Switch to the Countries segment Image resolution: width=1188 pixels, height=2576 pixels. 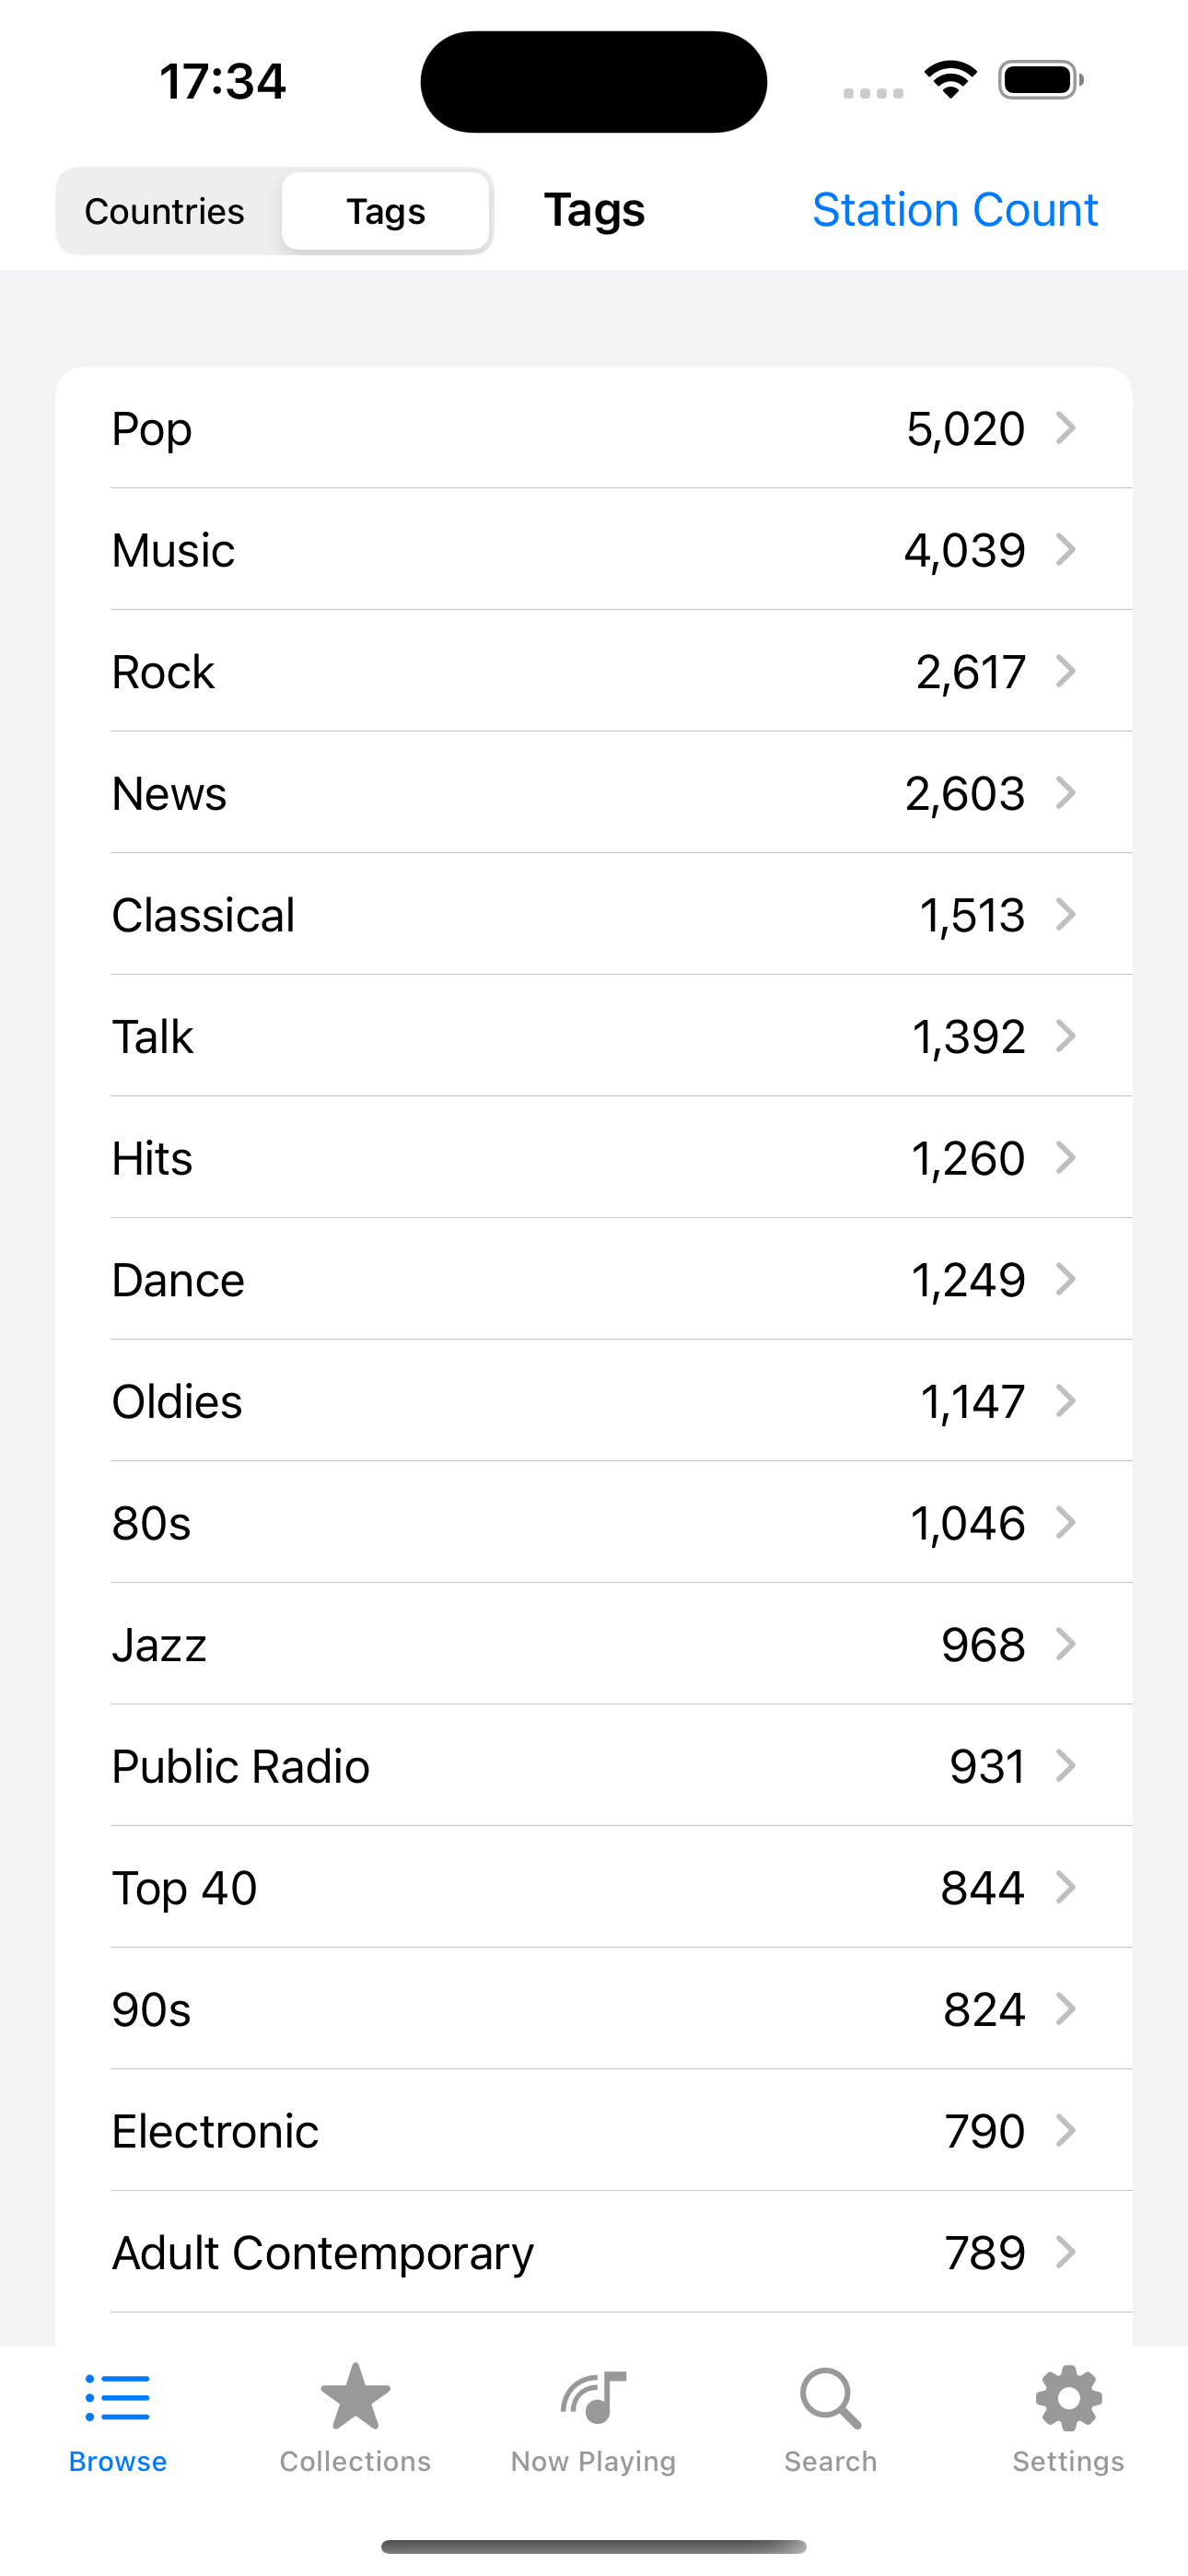click(x=165, y=211)
